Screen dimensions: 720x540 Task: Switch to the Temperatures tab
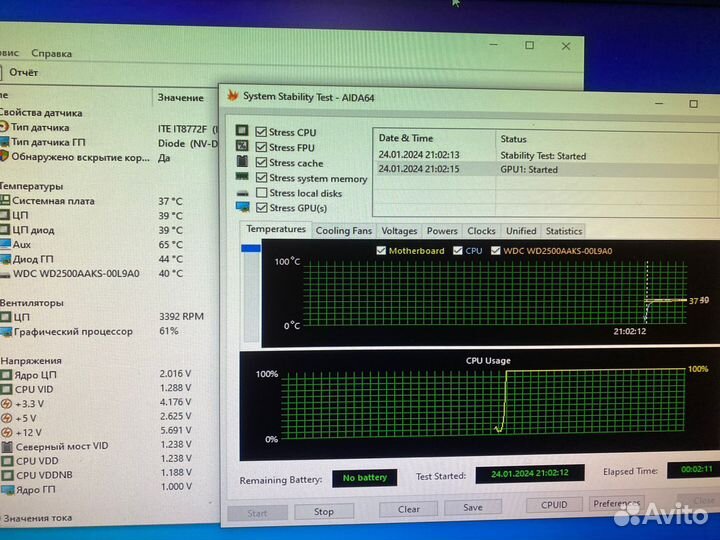(x=276, y=229)
